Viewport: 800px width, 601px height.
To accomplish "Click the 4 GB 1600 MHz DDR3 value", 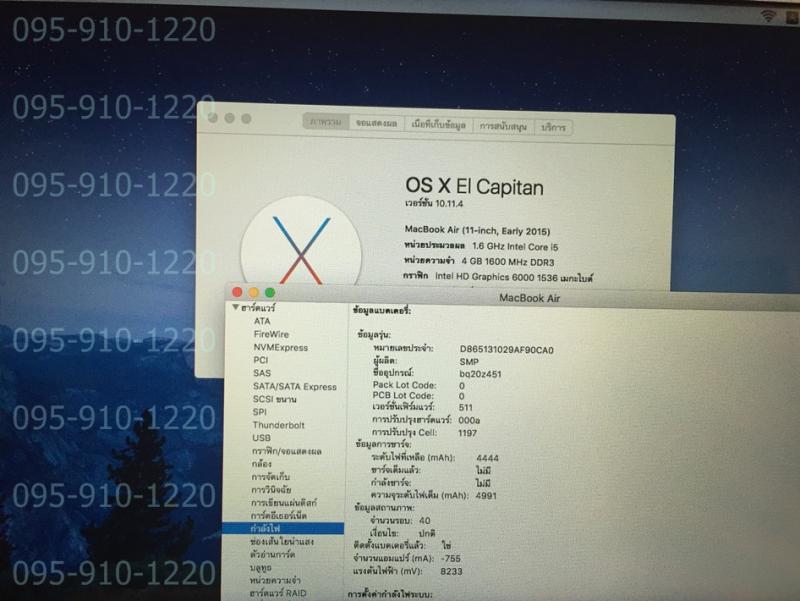I will [508, 262].
